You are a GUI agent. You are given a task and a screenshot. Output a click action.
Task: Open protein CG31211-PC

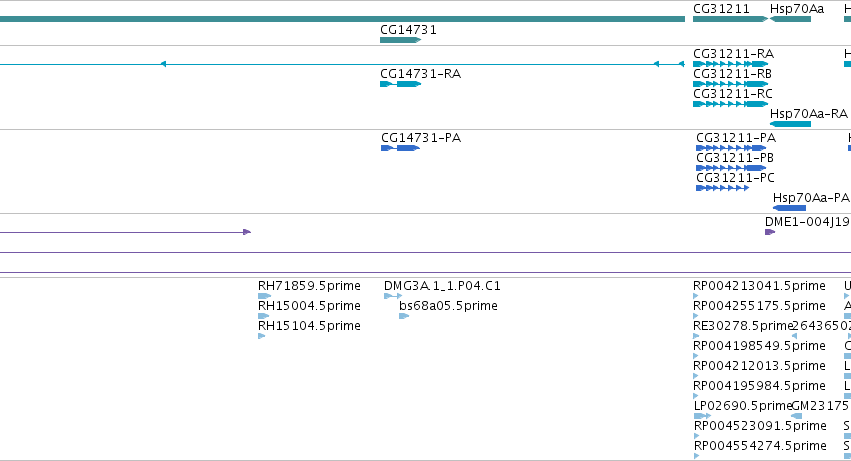click(x=722, y=188)
